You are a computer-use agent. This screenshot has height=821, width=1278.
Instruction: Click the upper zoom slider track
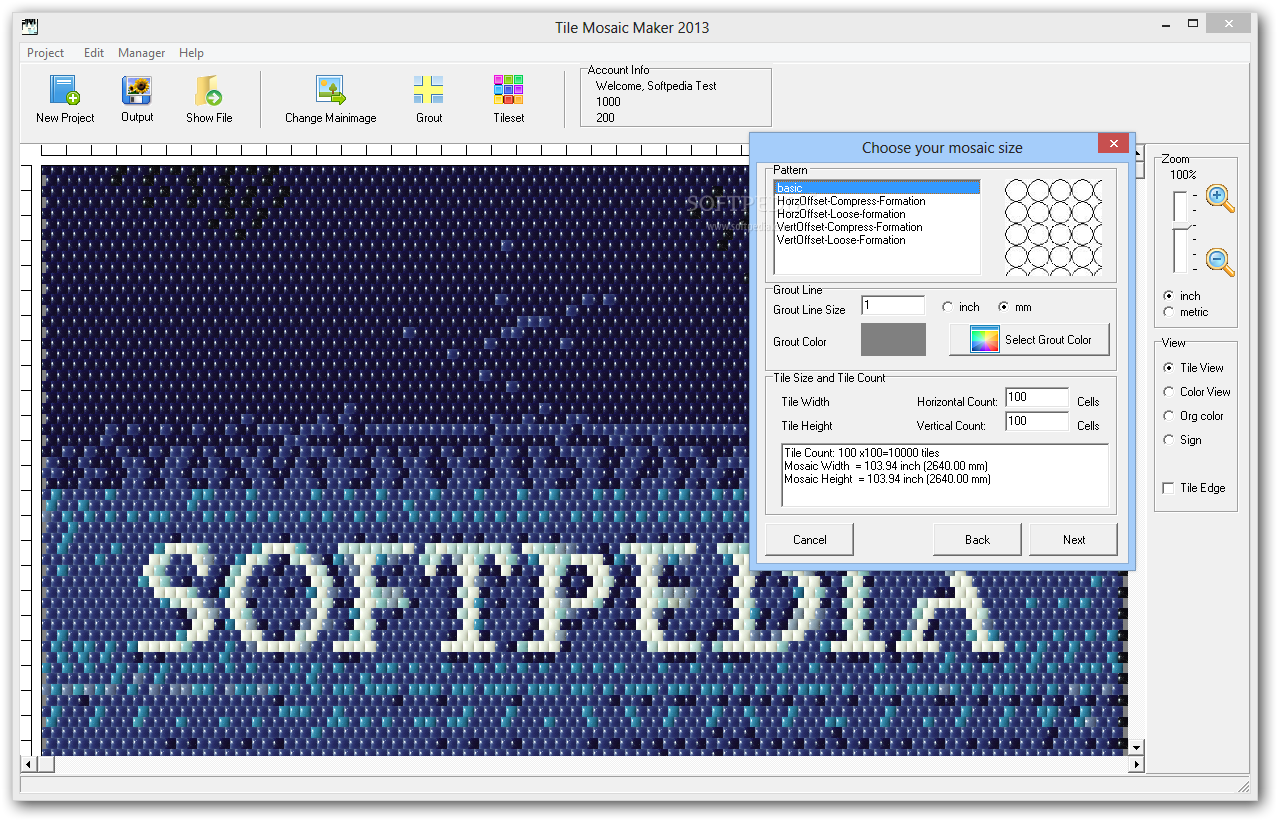pyautogui.click(x=1180, y=205)
